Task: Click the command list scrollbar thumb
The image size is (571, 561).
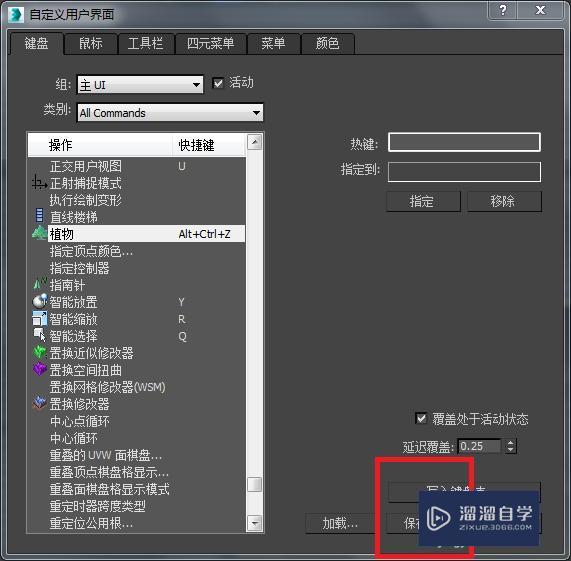Action: [x=254, y=485]
